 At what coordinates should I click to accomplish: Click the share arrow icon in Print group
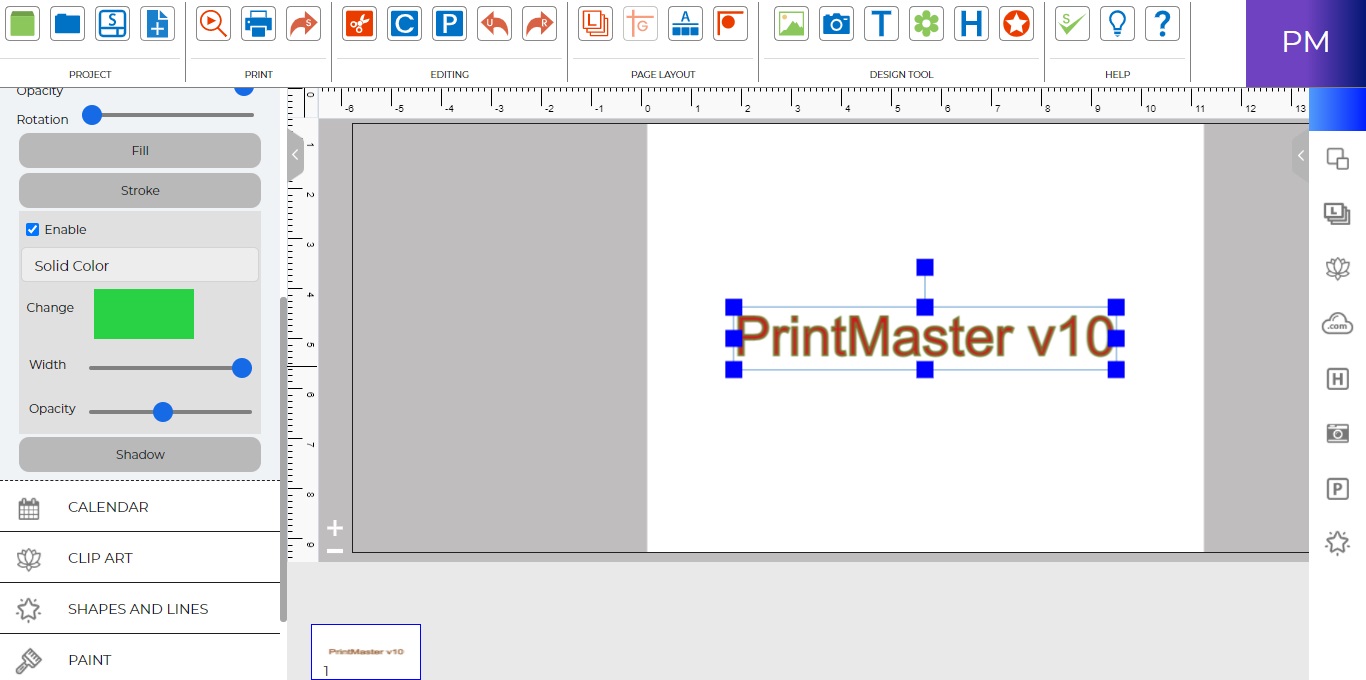[303, 23]
